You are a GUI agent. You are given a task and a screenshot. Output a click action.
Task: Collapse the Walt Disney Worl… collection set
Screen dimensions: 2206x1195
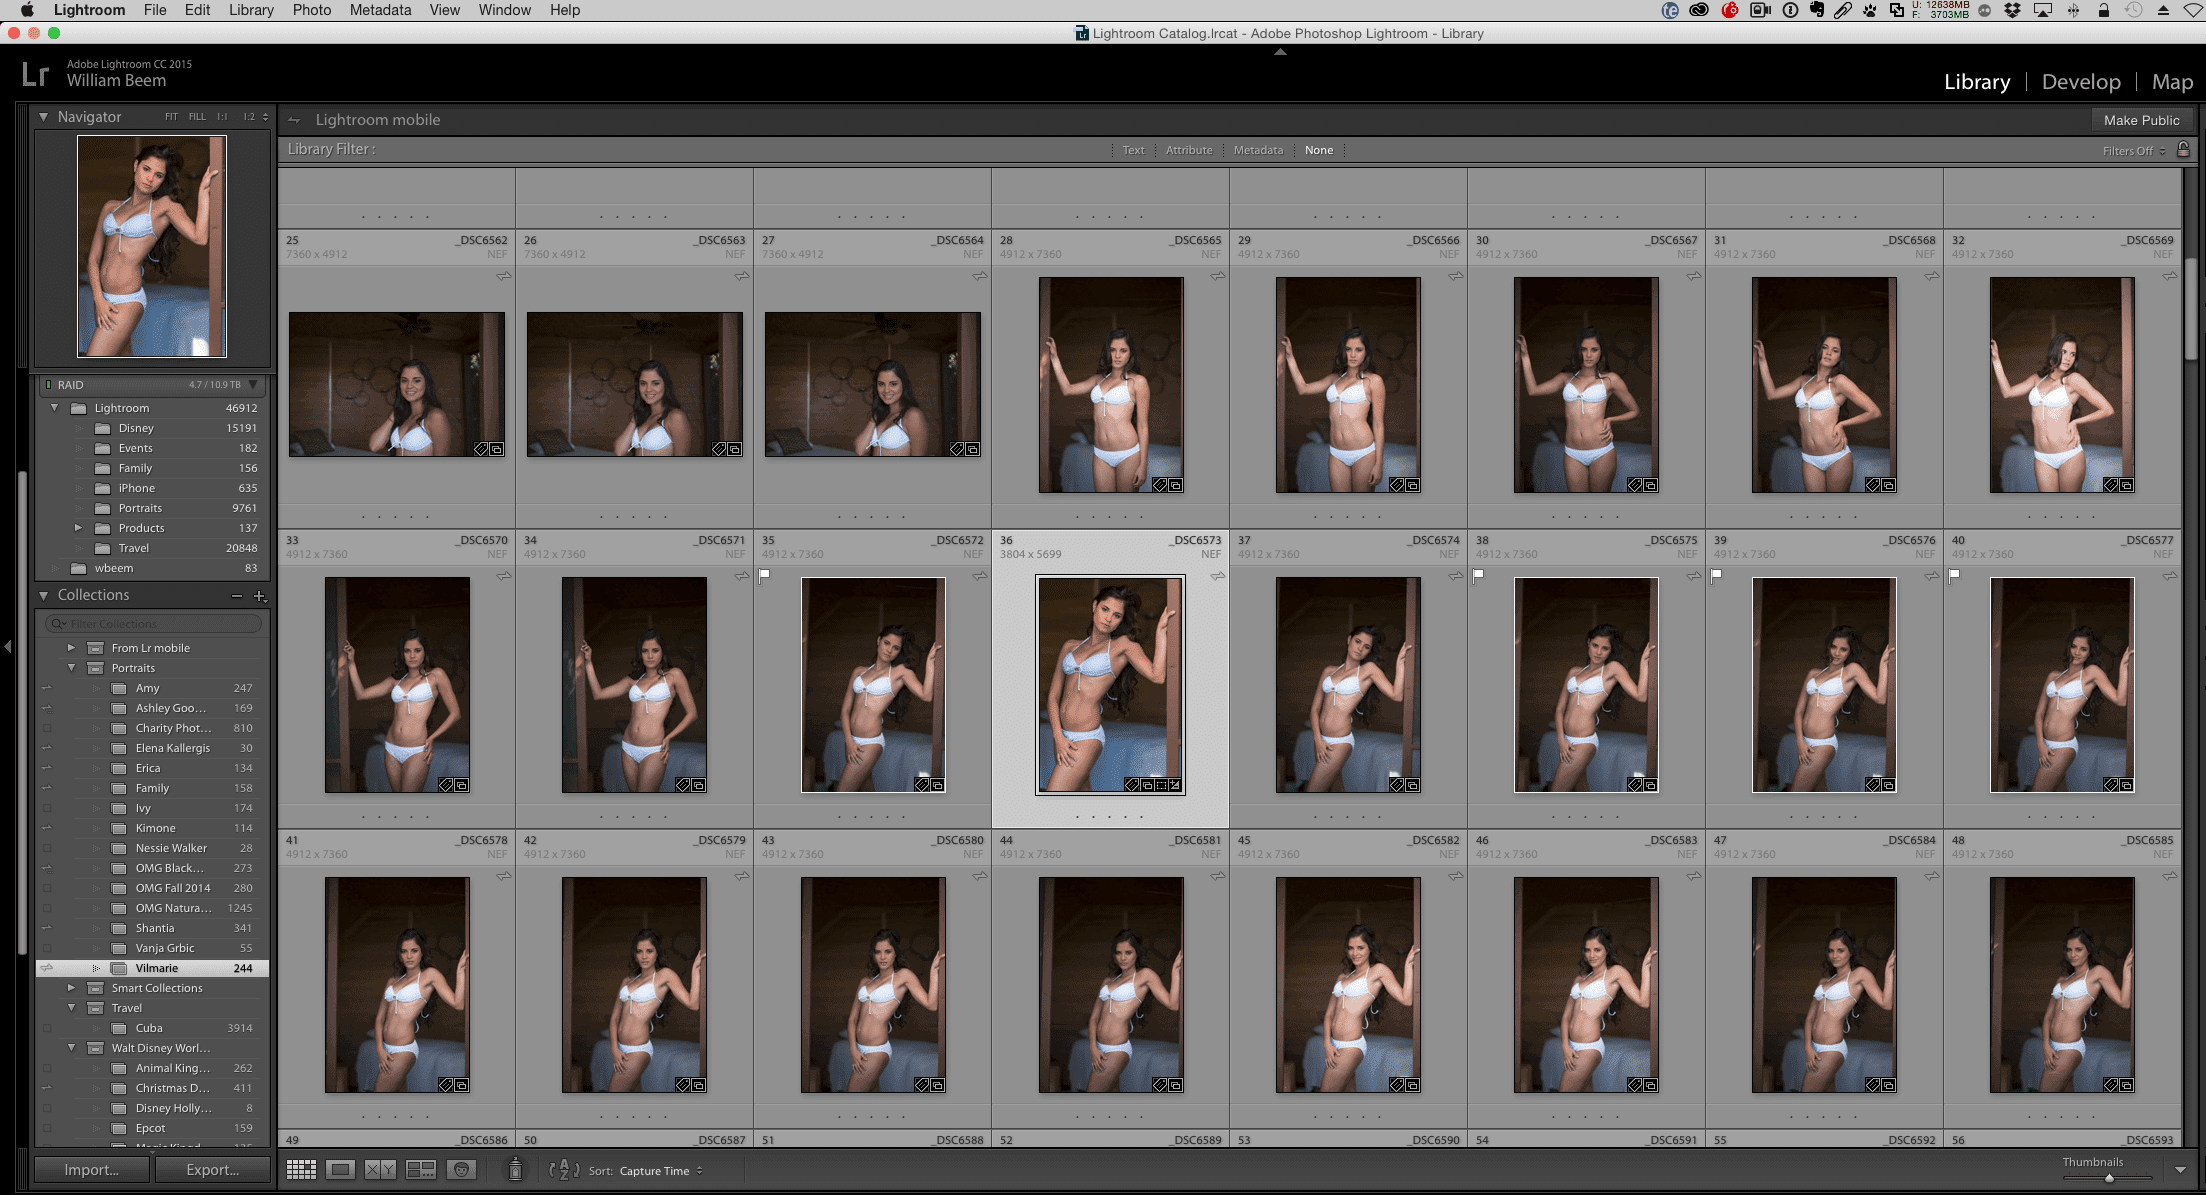71,1048
